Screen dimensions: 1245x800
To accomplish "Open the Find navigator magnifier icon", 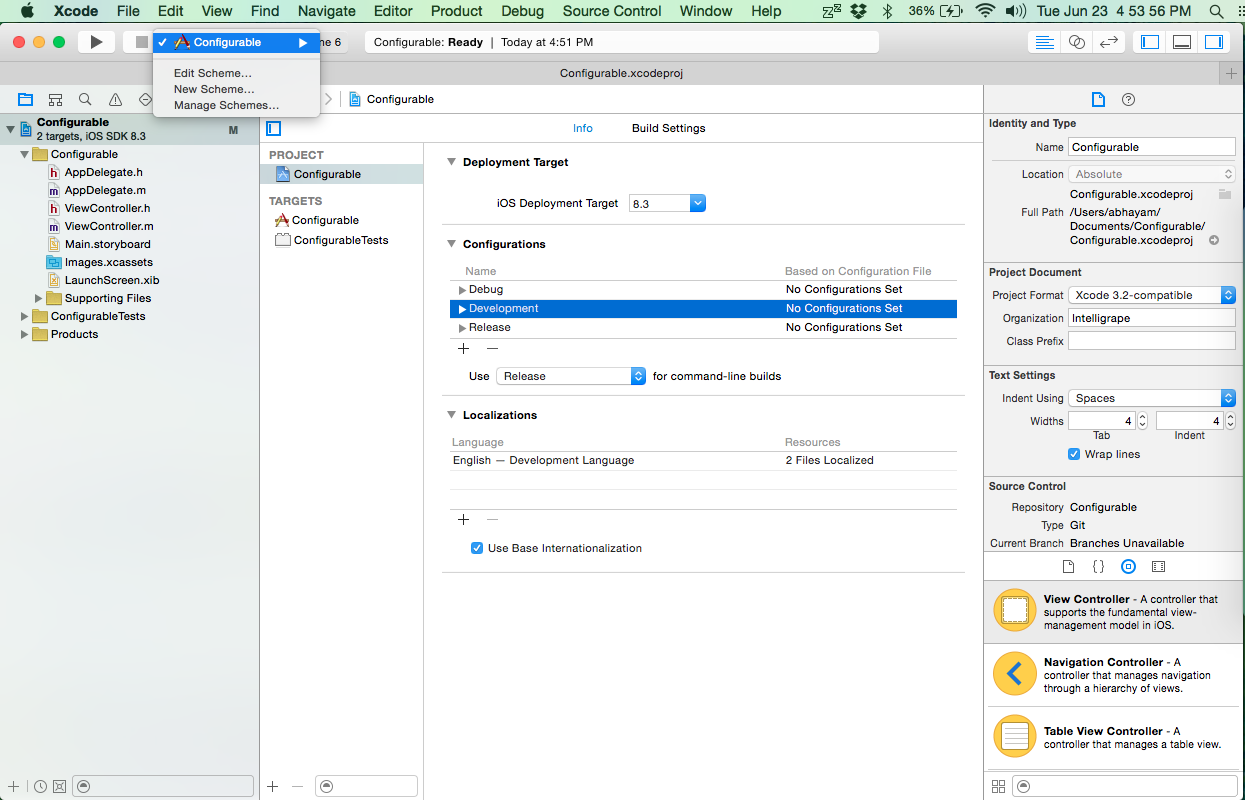I will tap(85, 100).
